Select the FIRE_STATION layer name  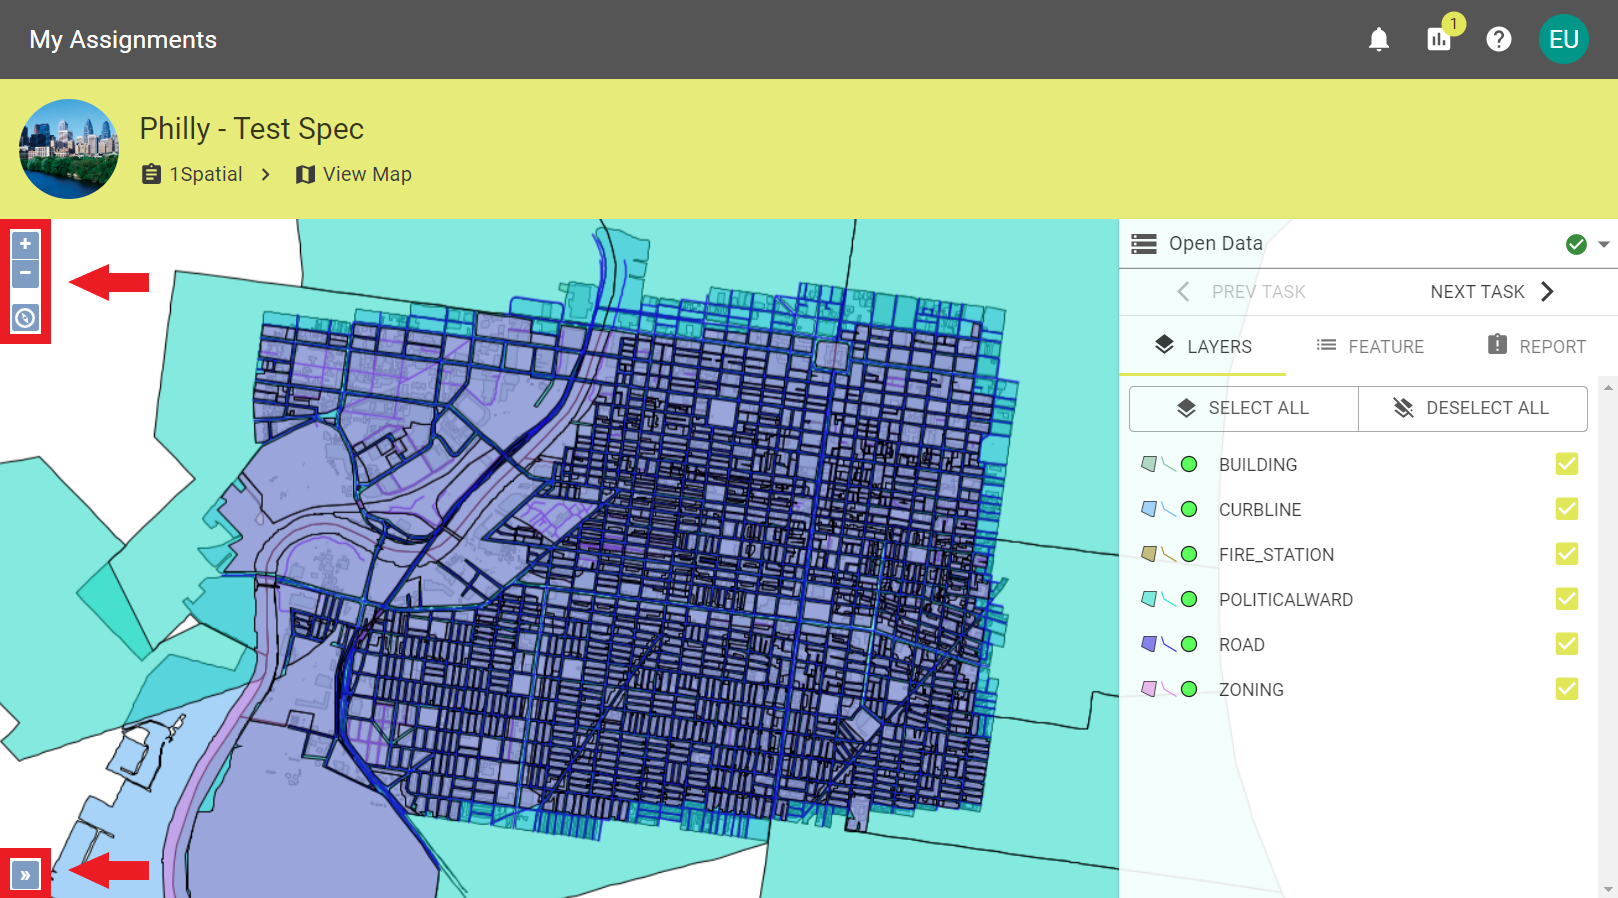1276,555
